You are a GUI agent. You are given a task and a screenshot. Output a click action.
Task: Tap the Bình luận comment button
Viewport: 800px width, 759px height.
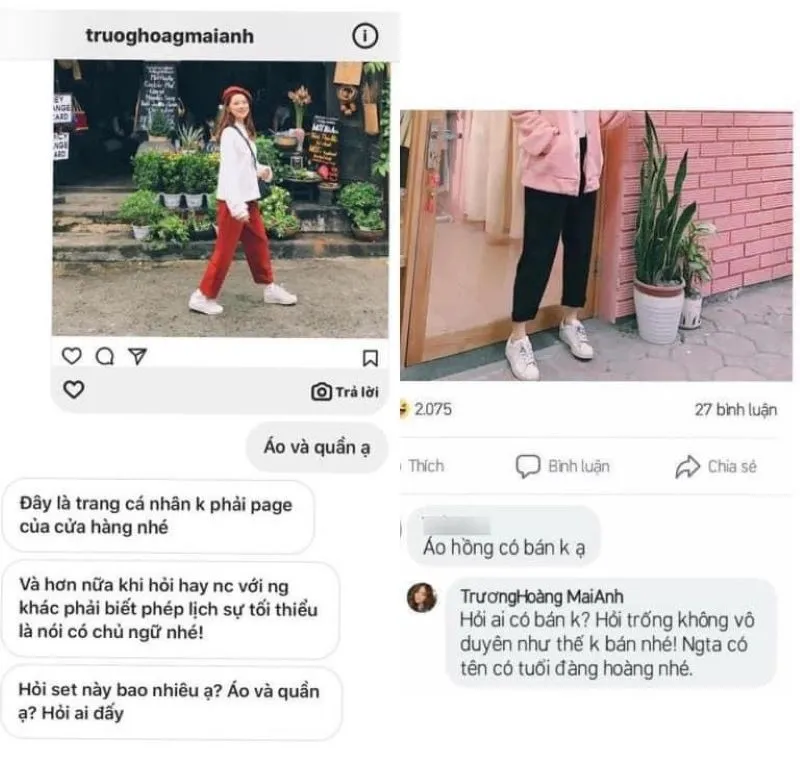563,466
